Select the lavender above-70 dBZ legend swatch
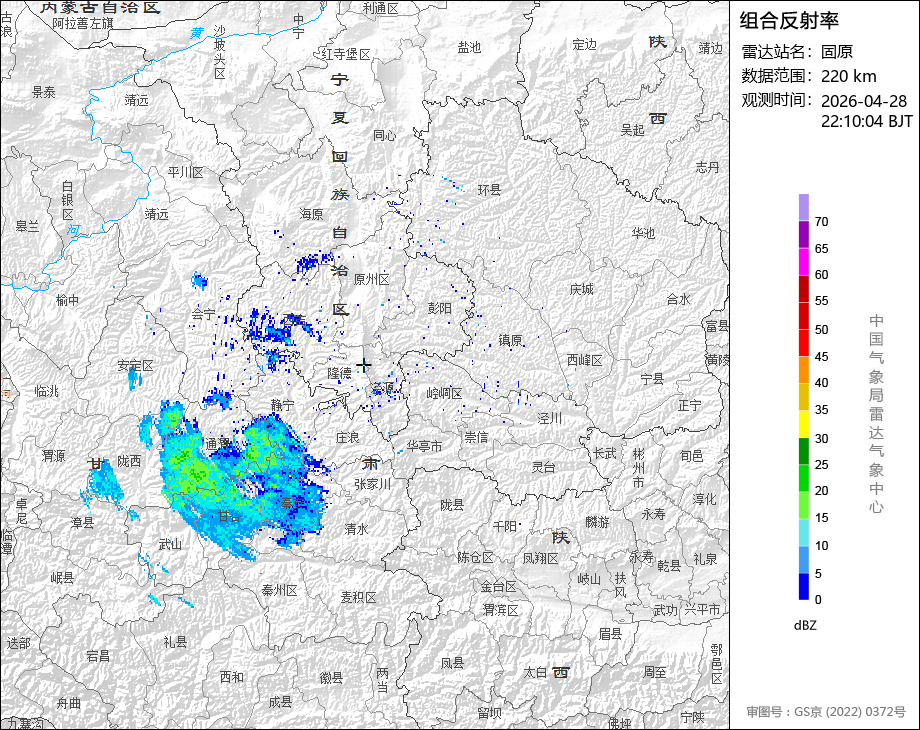This screenshot has height=730, width=920. [x=804, y=208]
